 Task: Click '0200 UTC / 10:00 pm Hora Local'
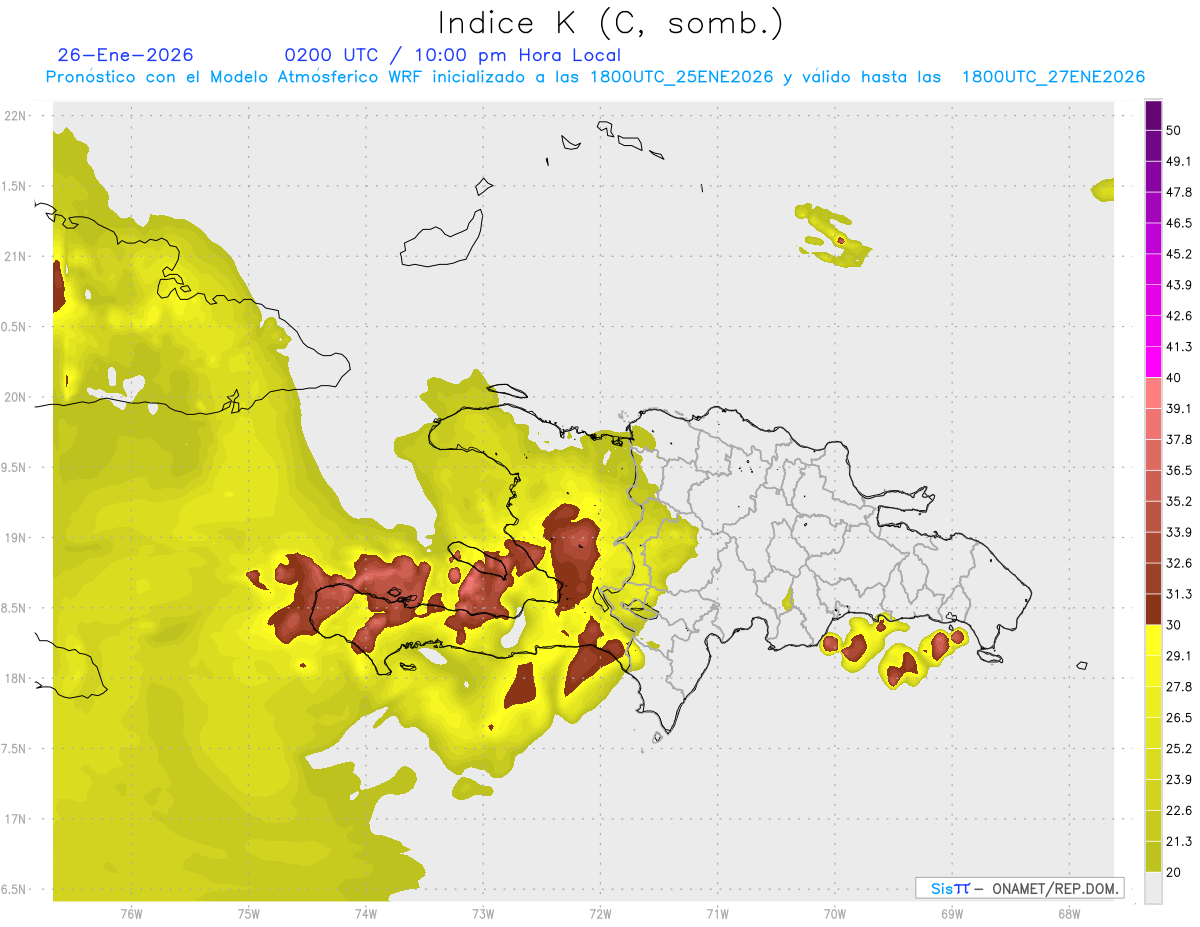(x=453, y=55)
